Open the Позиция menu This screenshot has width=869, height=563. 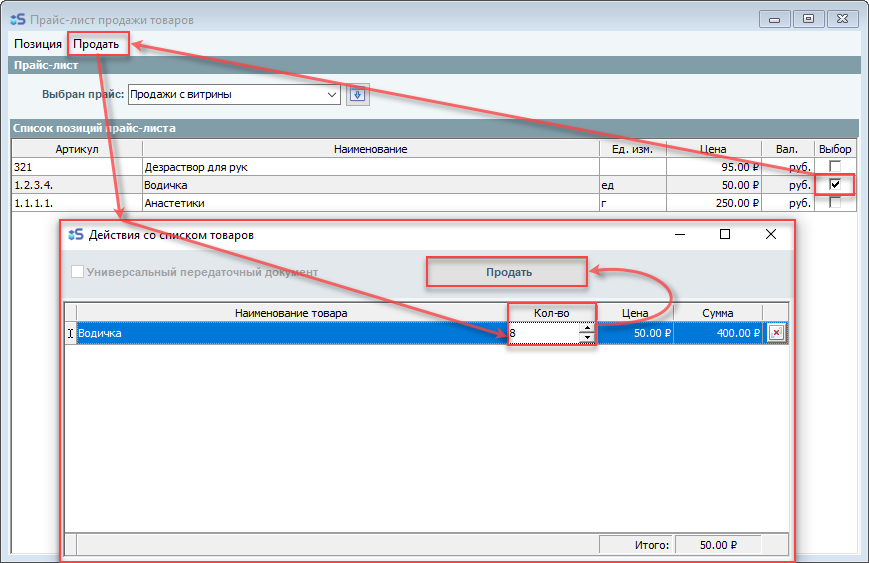(x=38, y=44)
